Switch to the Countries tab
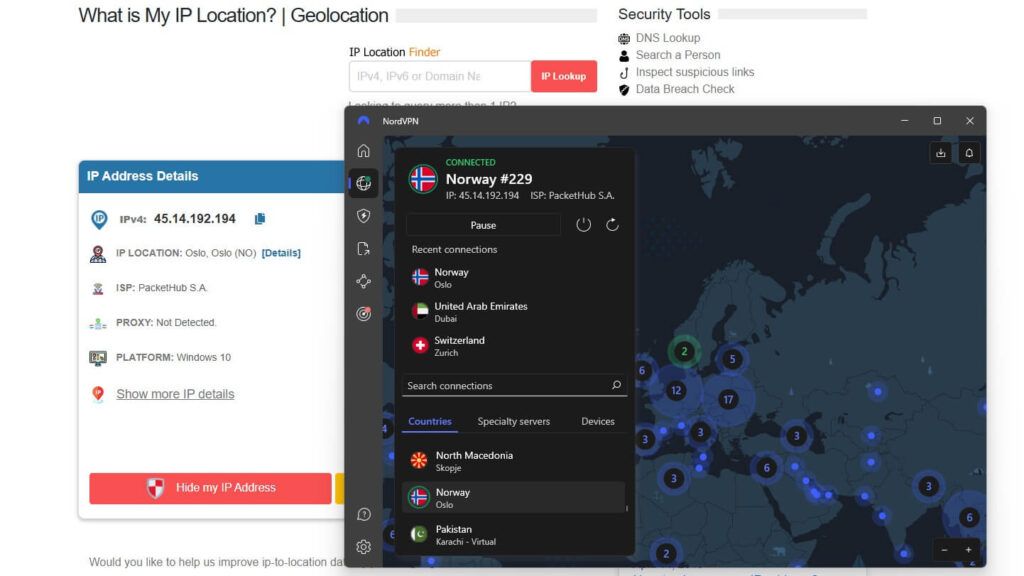The width and height of the screenshot is (1024, 576). click(x=430, y=421)
